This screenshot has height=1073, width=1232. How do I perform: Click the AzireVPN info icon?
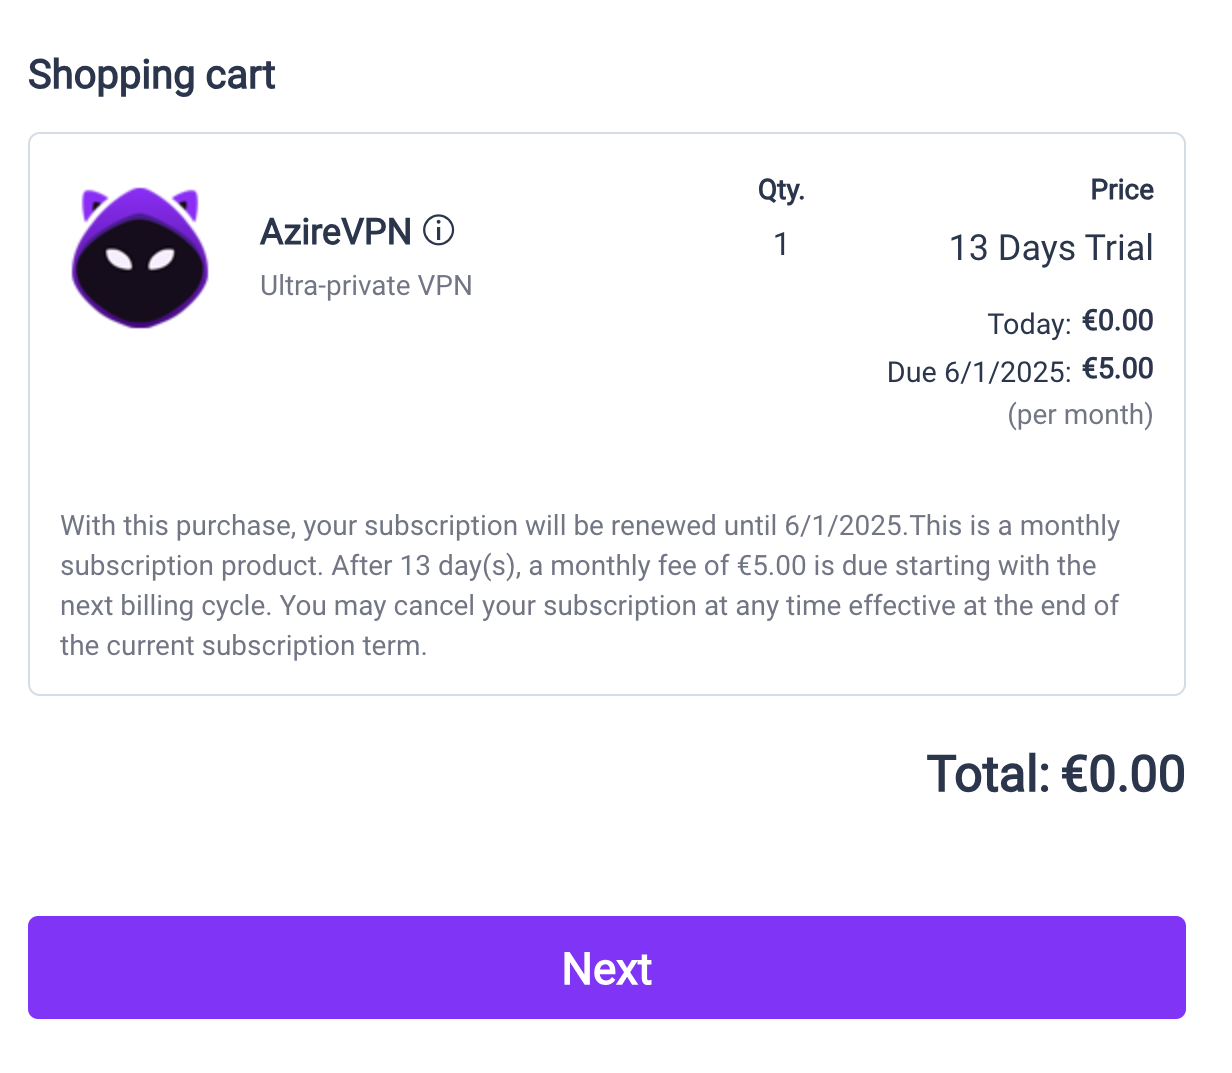438,231
